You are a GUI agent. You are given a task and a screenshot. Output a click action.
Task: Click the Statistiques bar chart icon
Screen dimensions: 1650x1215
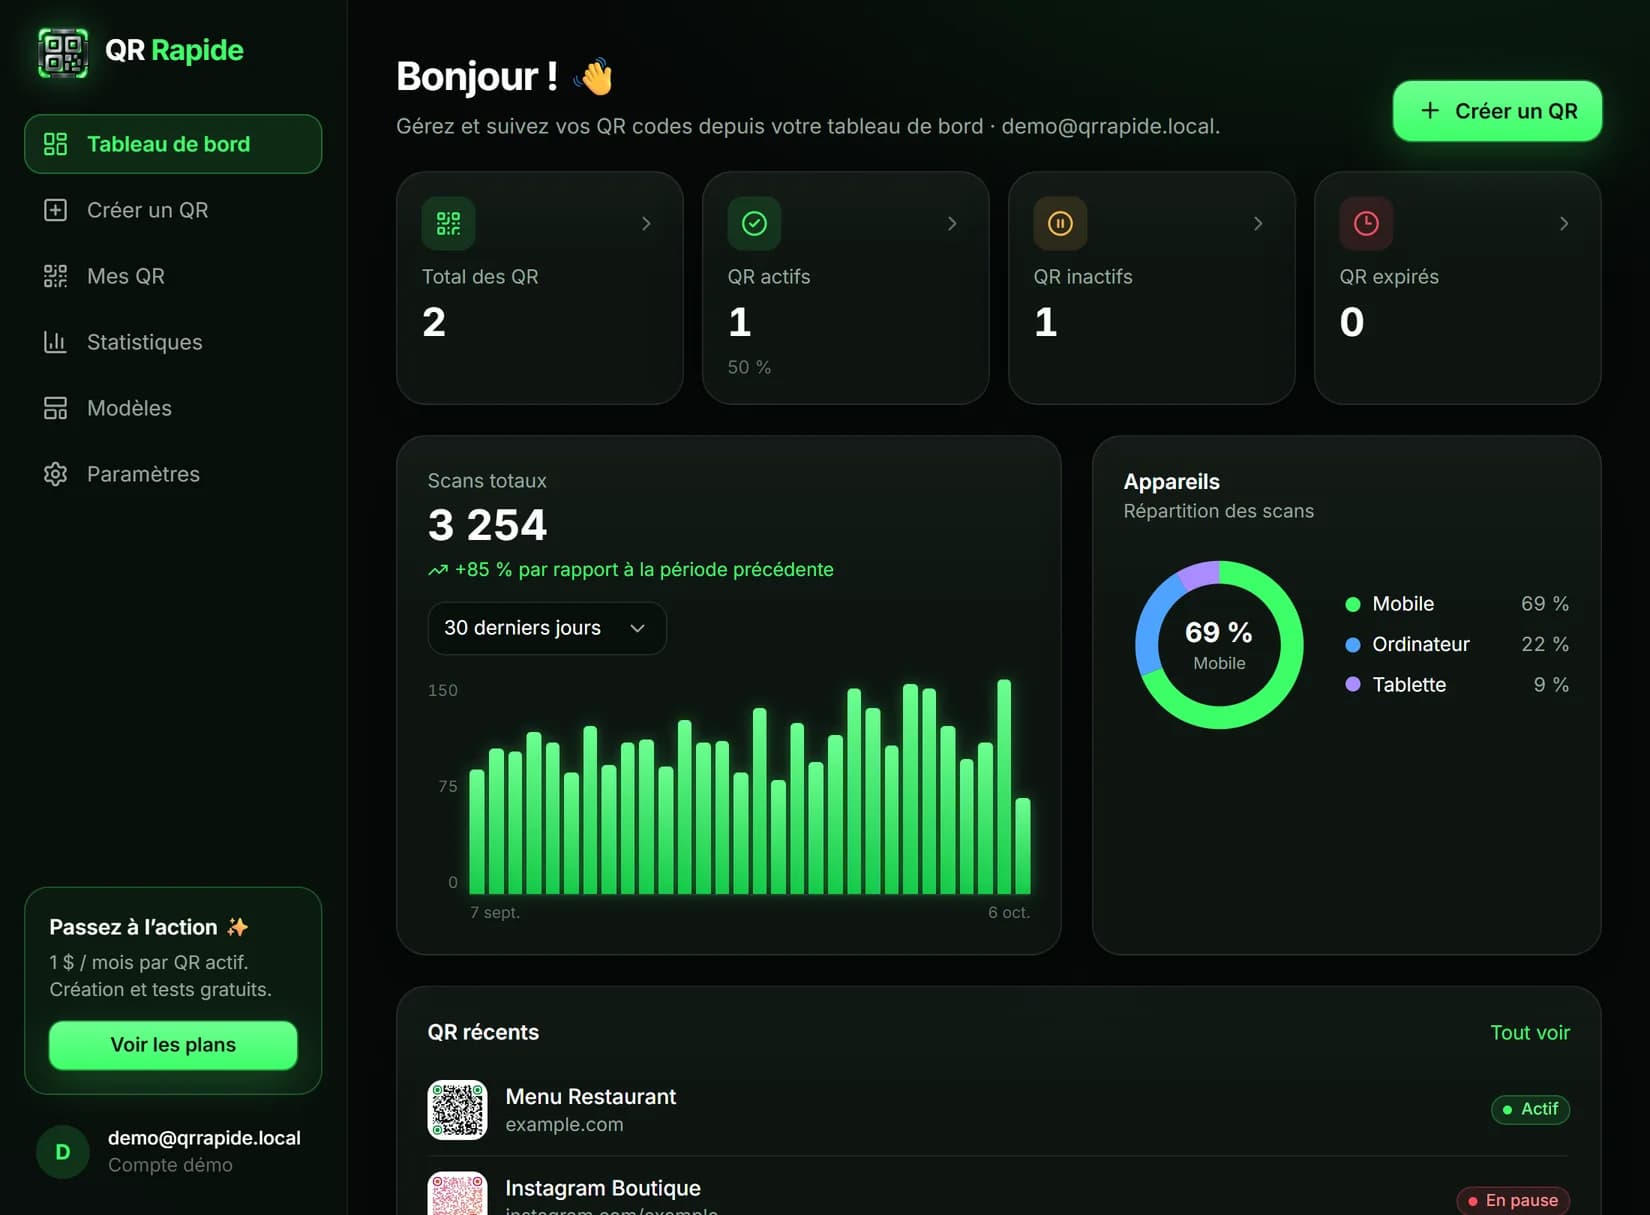click(55, 342)
